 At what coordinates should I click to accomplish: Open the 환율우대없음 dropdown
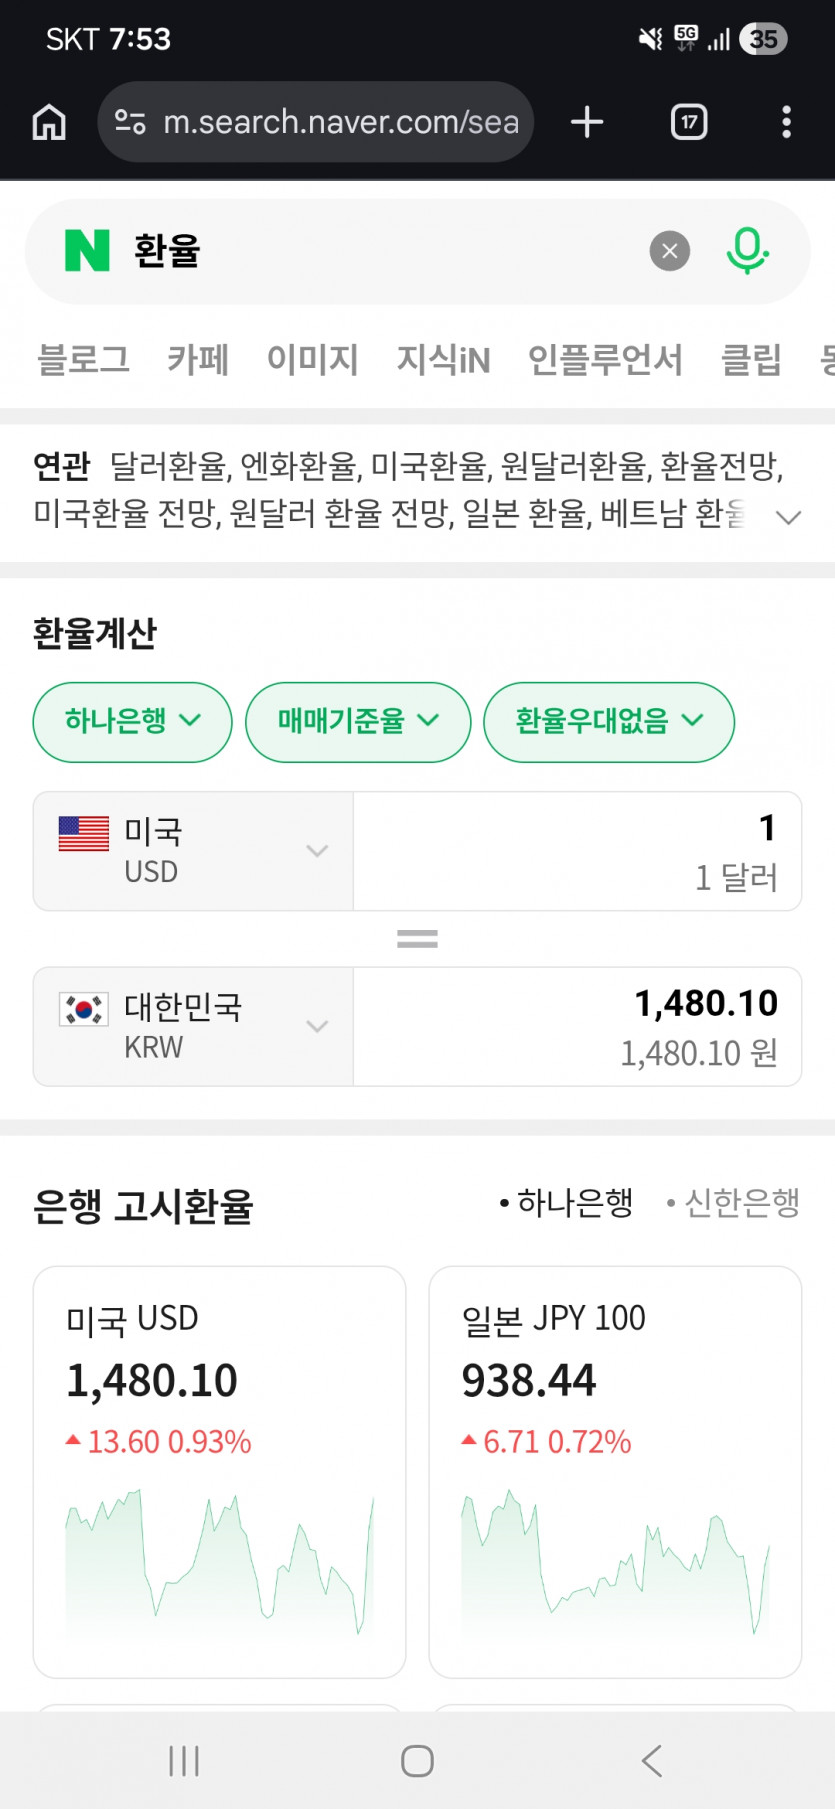click(608, 721)
